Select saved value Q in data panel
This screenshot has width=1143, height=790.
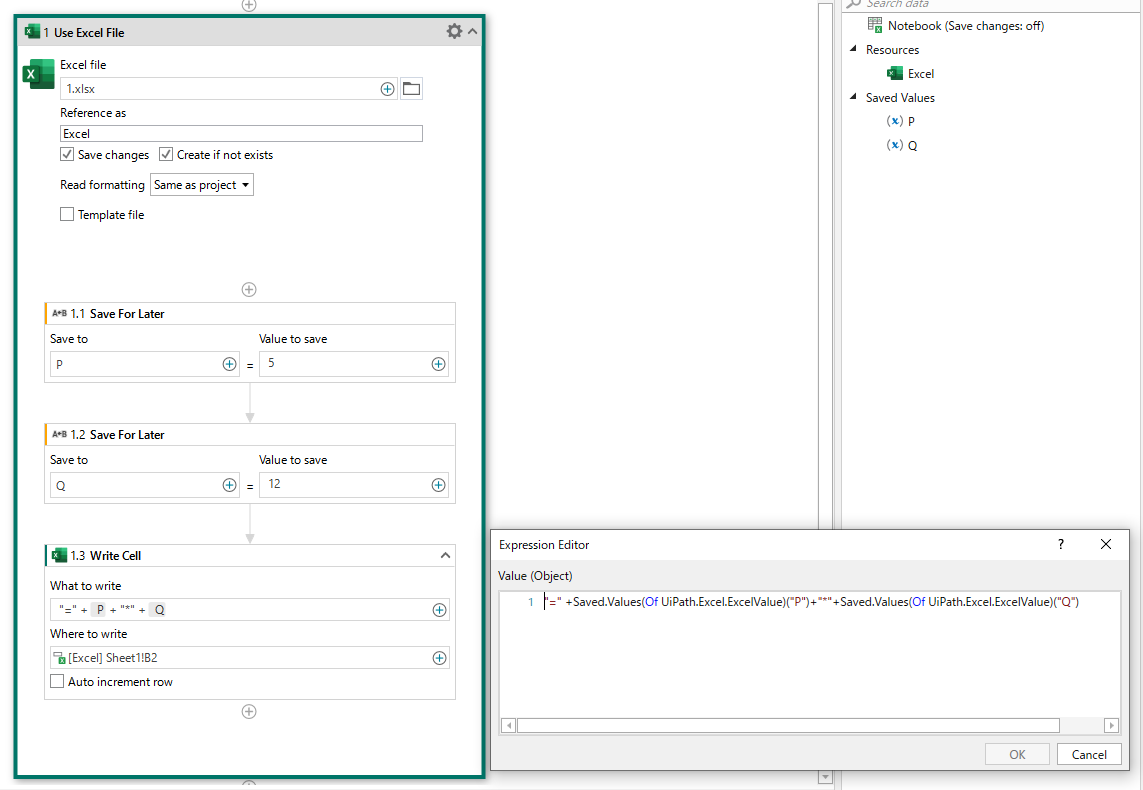pos(902,145)
